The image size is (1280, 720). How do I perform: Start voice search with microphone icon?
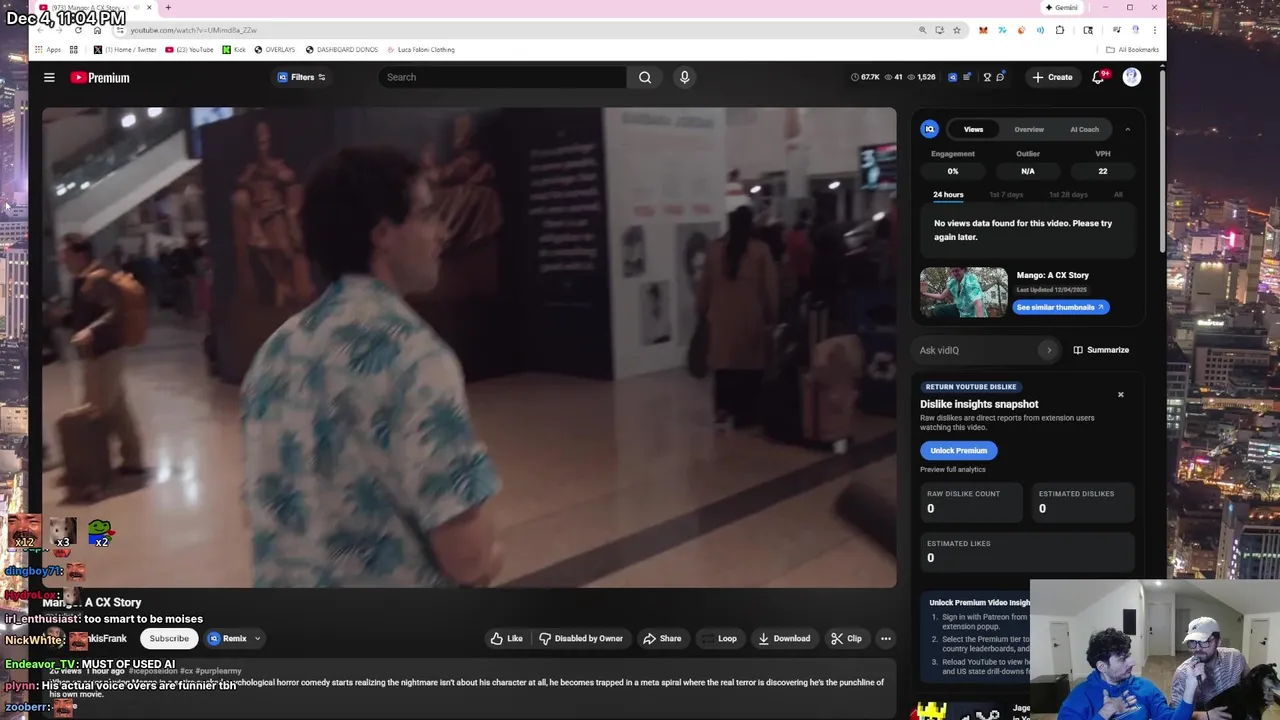pos(684,77)
